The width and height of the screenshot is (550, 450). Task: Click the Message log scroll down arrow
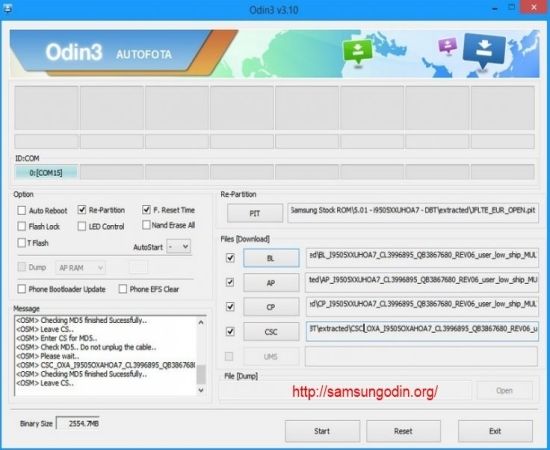coord(201,390)
